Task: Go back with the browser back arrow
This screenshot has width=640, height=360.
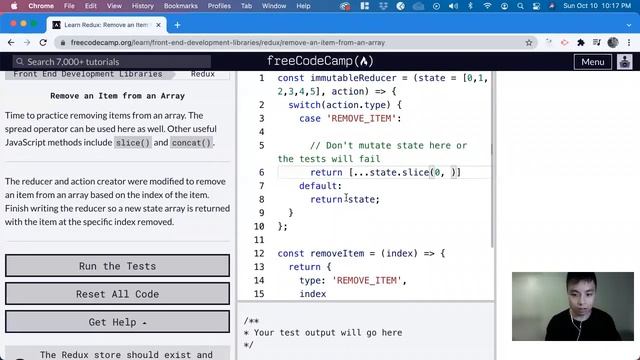Action: 11,42
